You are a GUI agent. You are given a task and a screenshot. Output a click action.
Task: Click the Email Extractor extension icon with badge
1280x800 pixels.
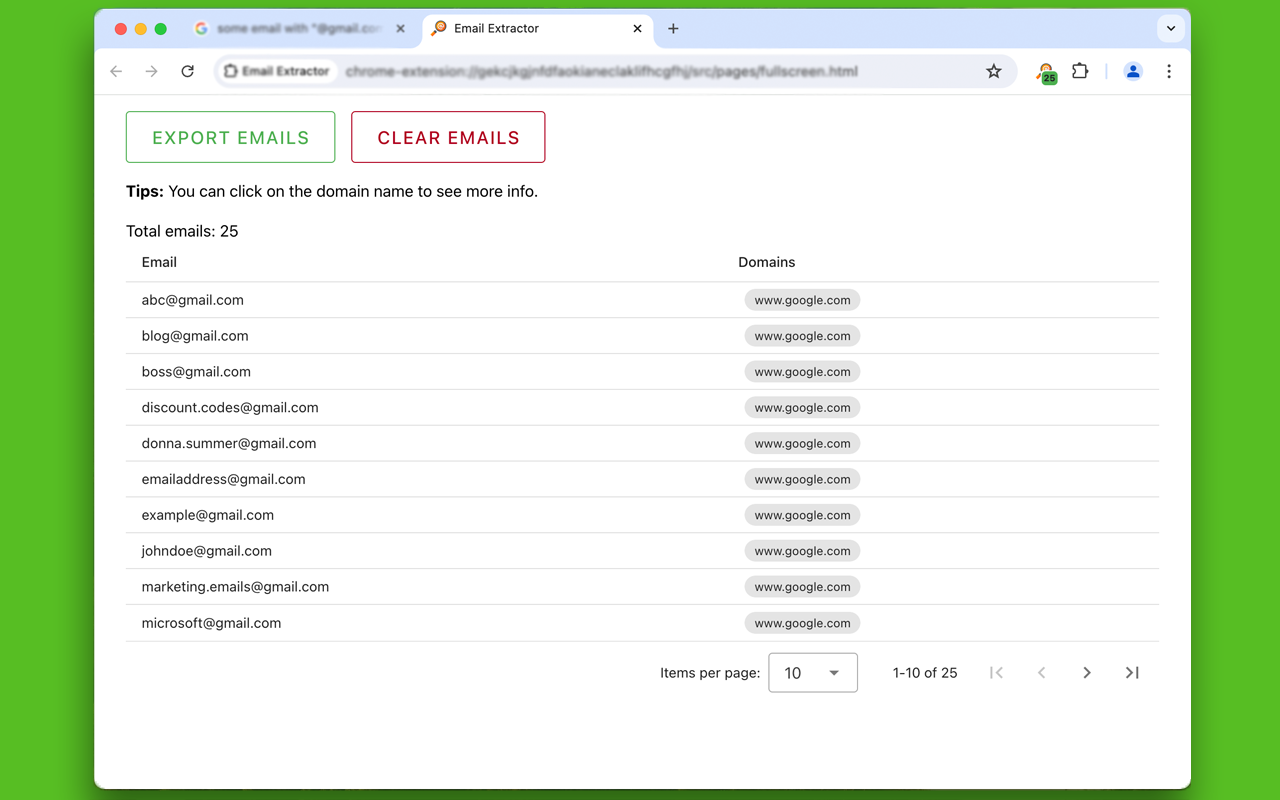click(x=1046, y=72)
